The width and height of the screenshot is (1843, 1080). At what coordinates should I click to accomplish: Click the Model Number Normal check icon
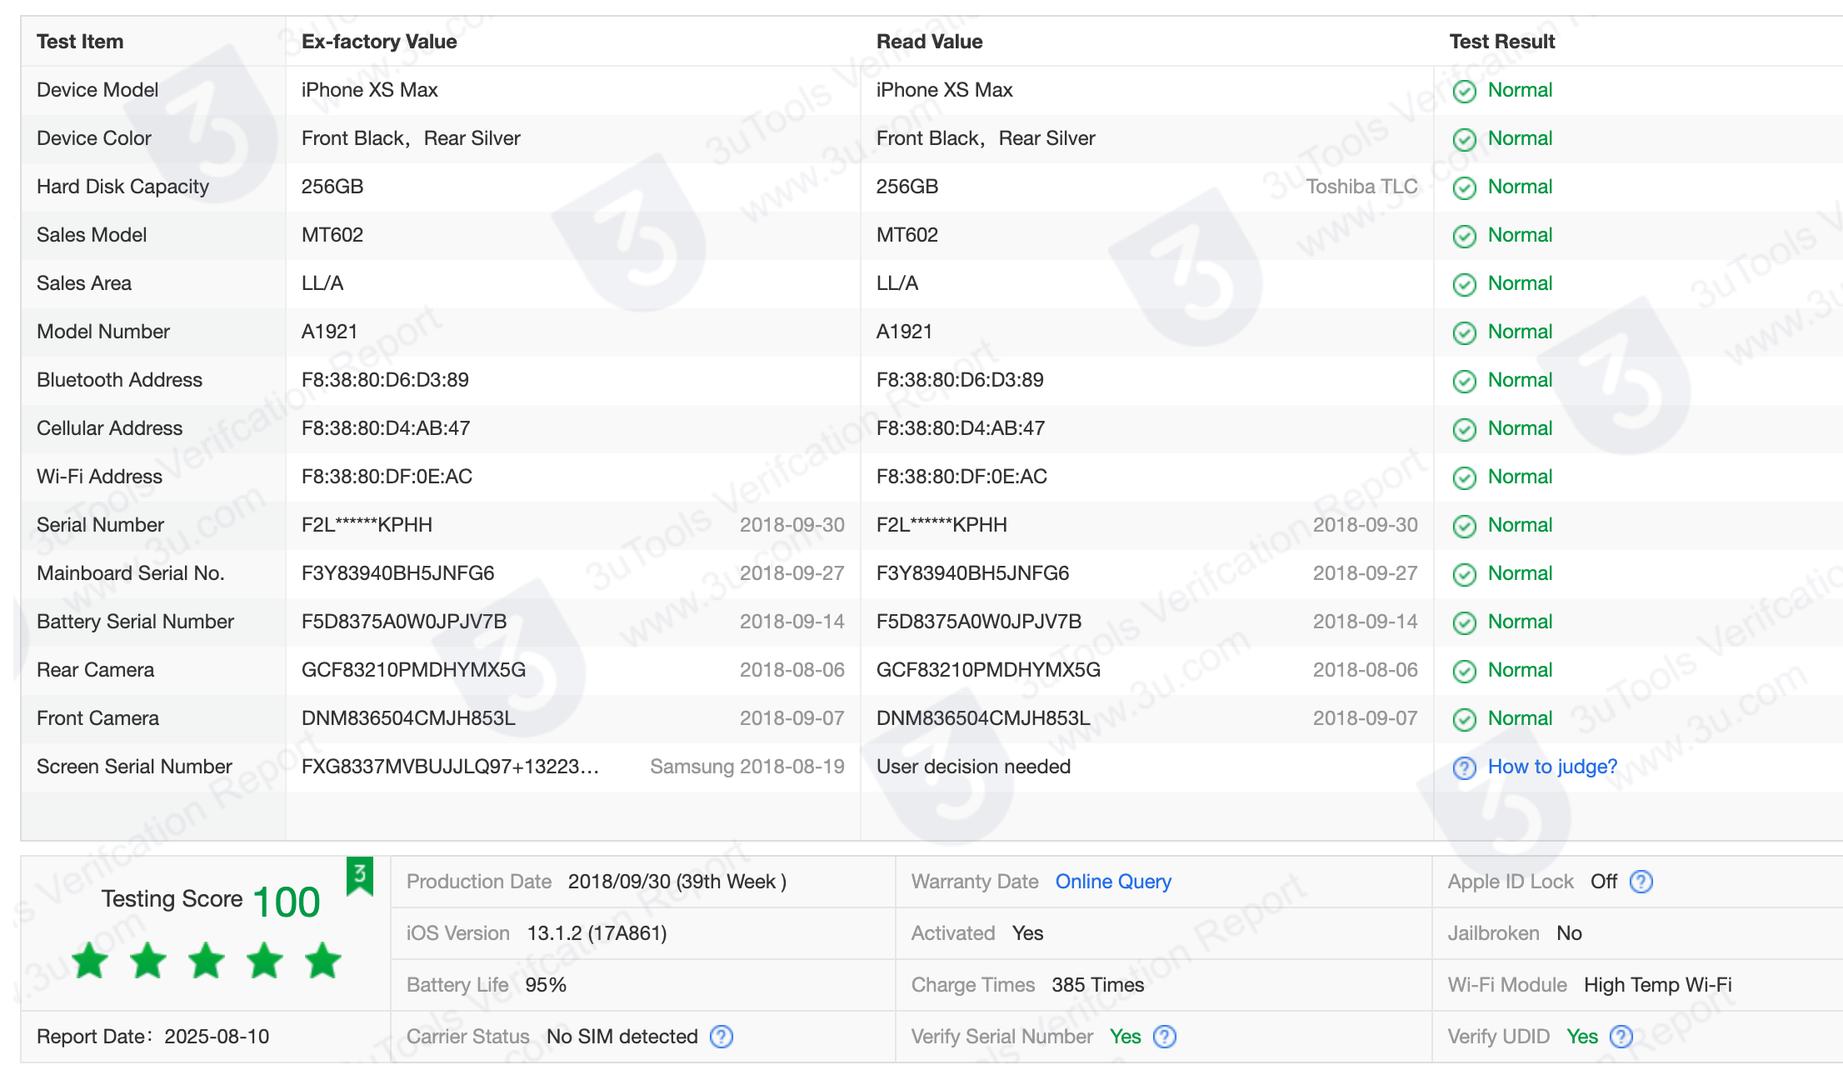click(x=1464, y=333)
